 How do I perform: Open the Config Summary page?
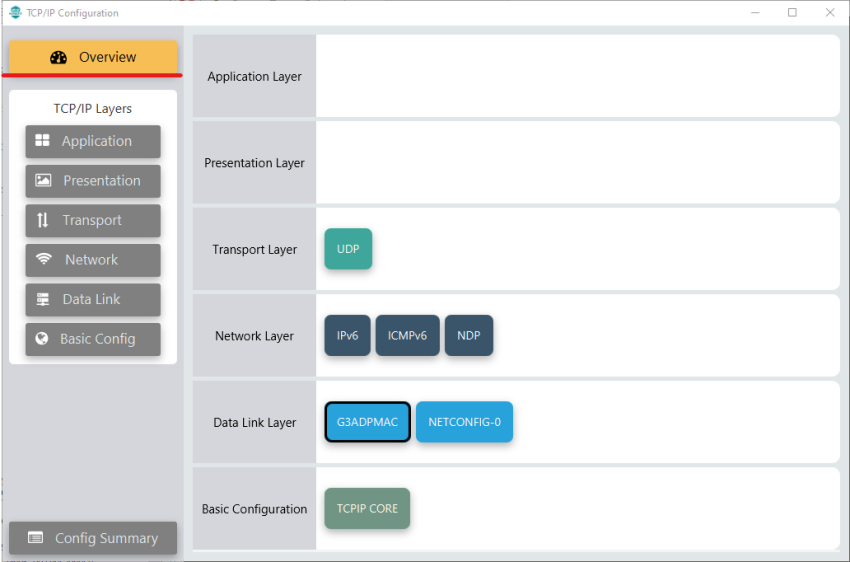pos(93,538)
